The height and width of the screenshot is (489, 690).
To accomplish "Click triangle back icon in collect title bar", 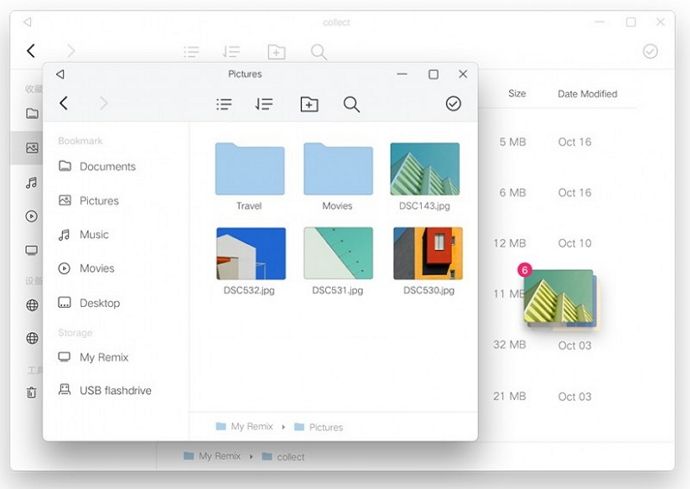I will [x=27, y=22].
